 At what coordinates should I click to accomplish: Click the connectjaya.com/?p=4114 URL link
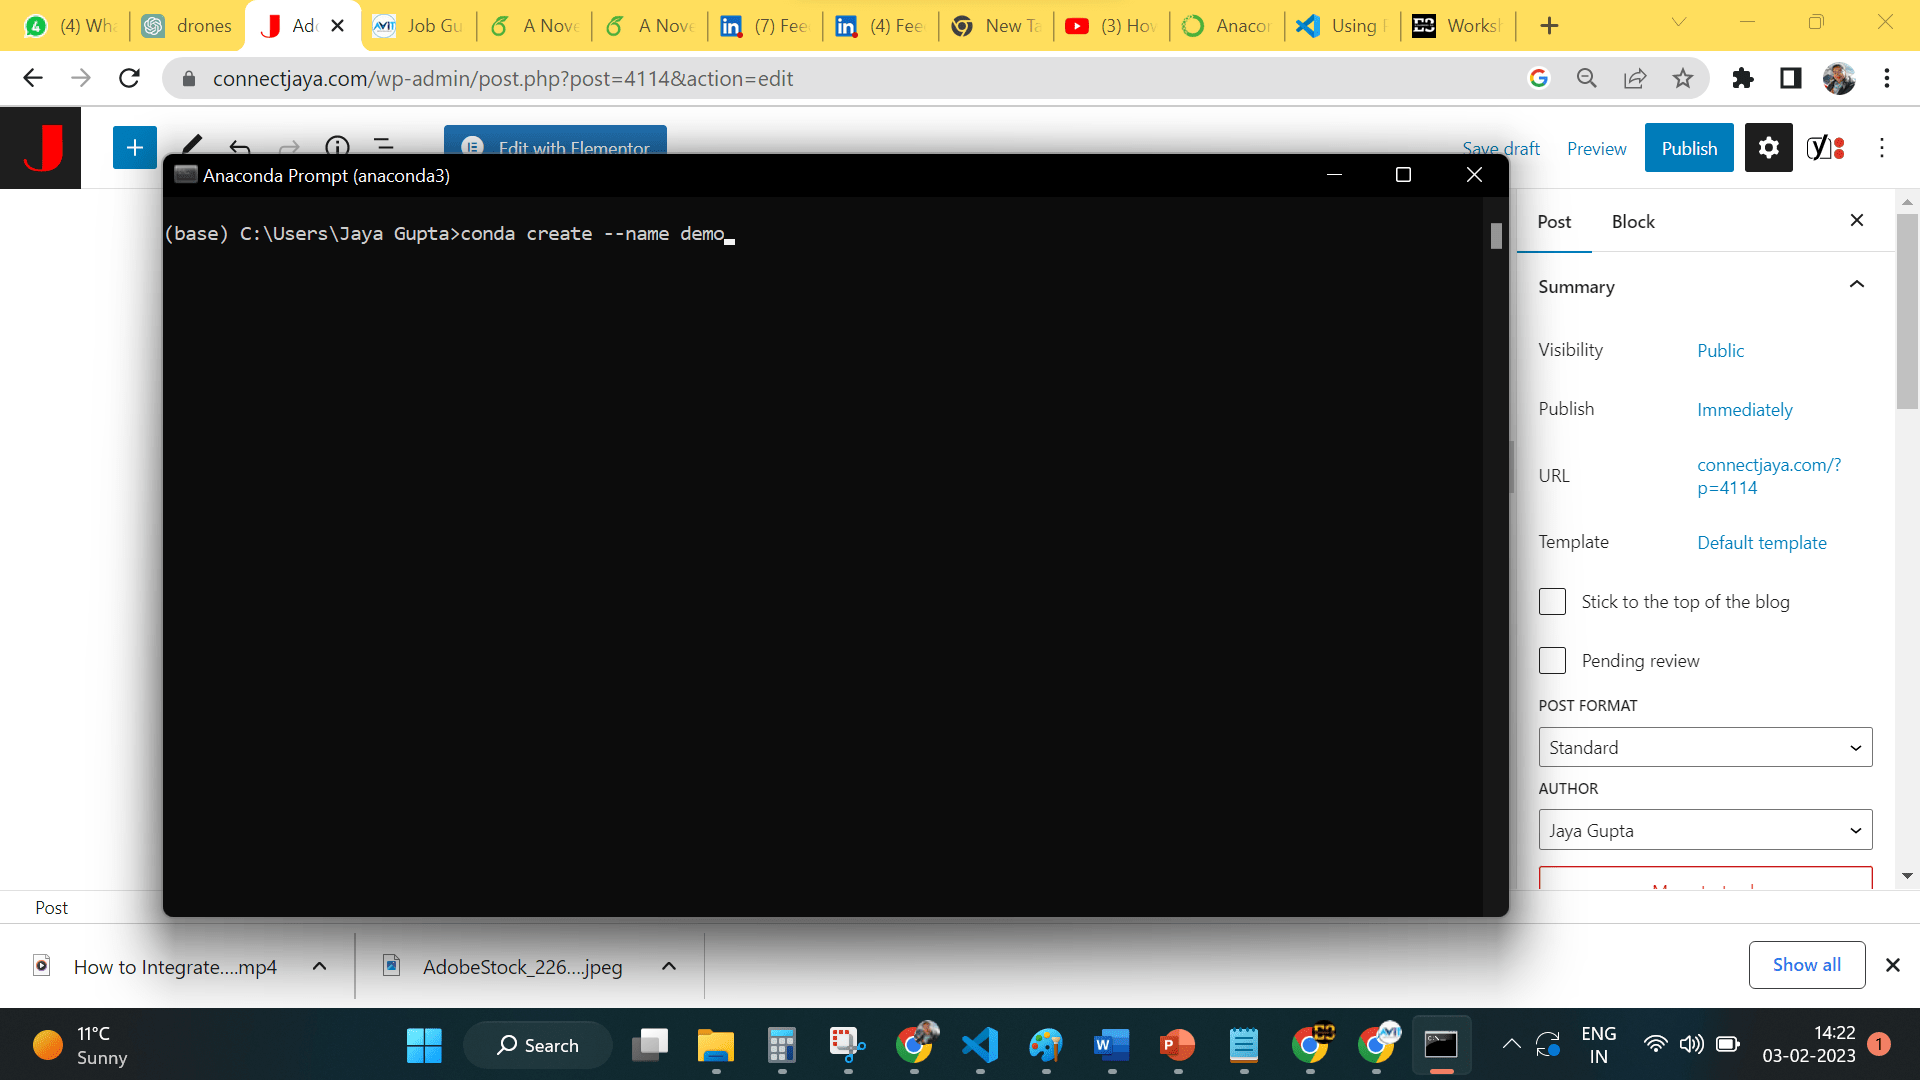click(x=1770, y=476)
